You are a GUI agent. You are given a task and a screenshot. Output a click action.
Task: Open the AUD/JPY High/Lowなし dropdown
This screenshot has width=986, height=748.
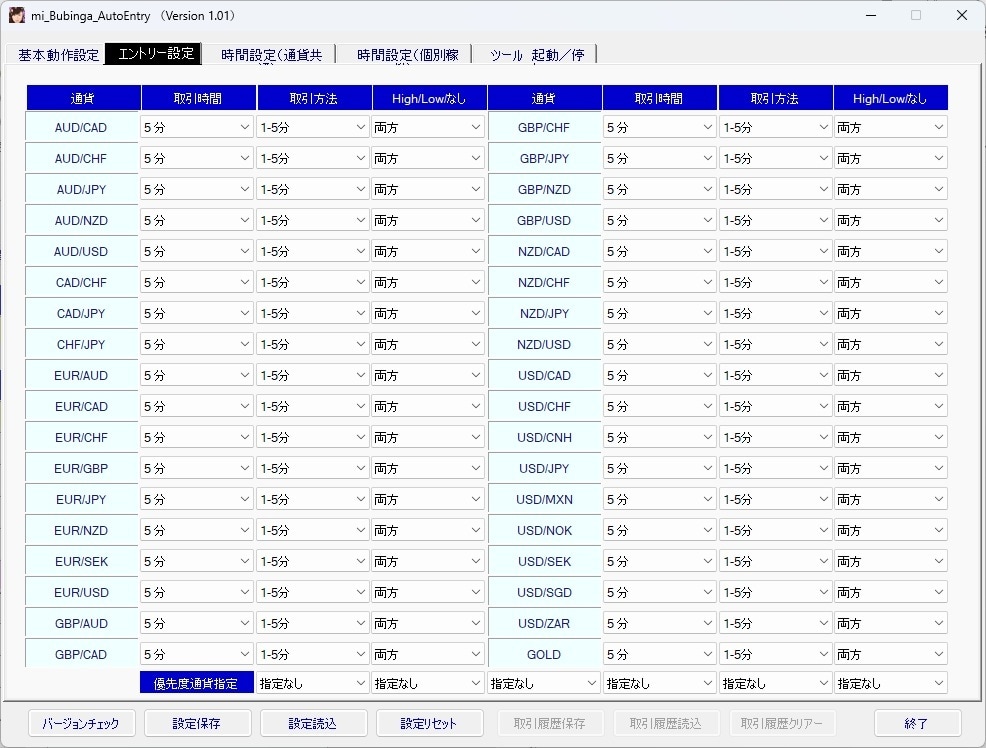click(428, 189)
